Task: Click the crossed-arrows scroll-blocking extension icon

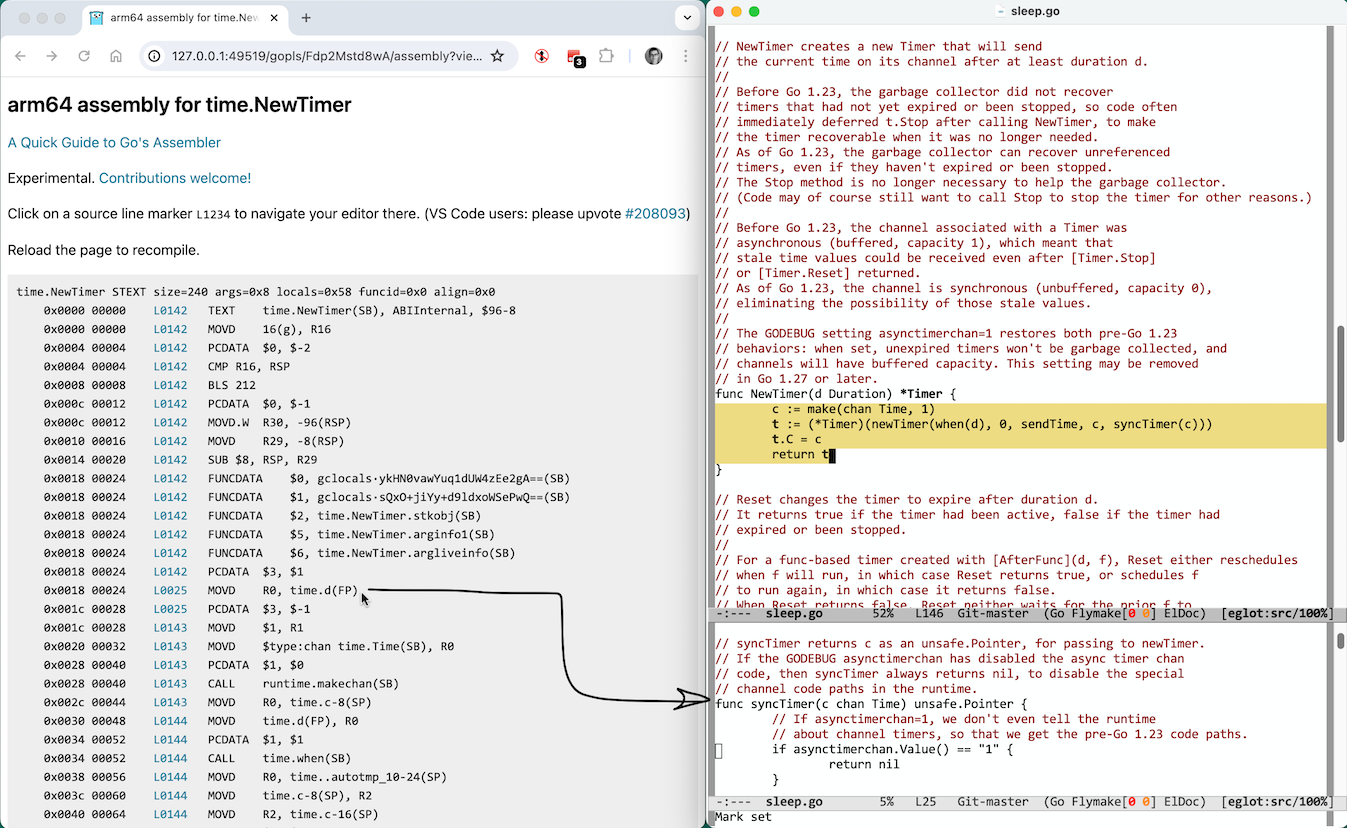Action: [x=541, y=57]
